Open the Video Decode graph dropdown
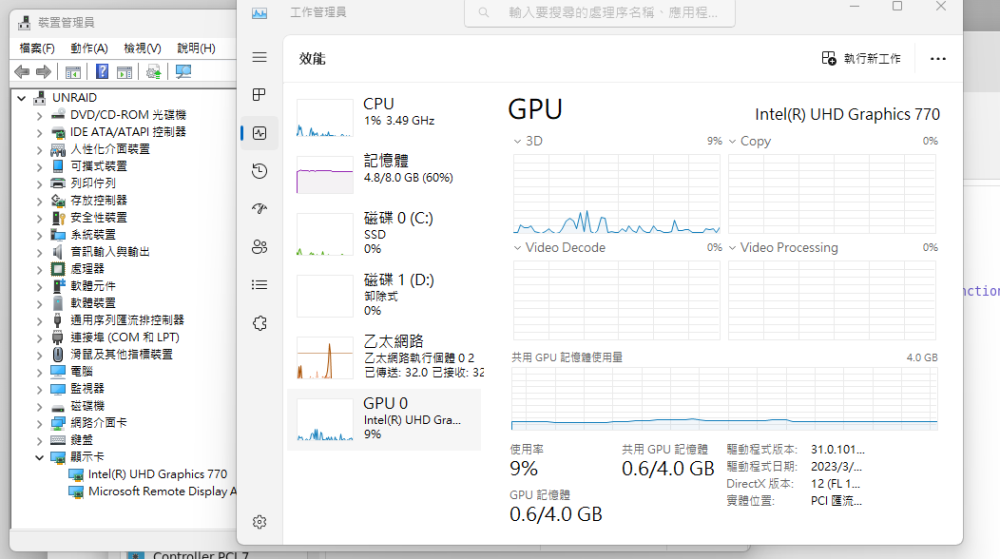Image resolution: width=1000 pixels, height=559 pixels. click(517, 248)
